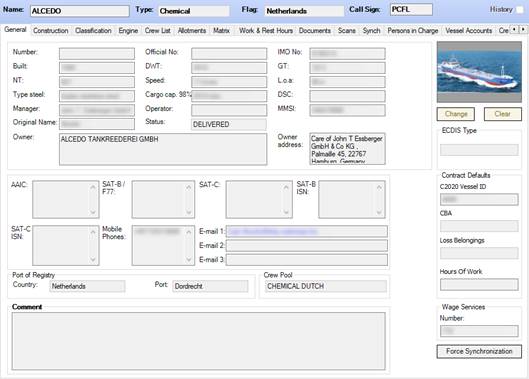Viewport: 529px width, 379px height.
Task: Click into the Comment text area
Action: [x=198, y=341]
